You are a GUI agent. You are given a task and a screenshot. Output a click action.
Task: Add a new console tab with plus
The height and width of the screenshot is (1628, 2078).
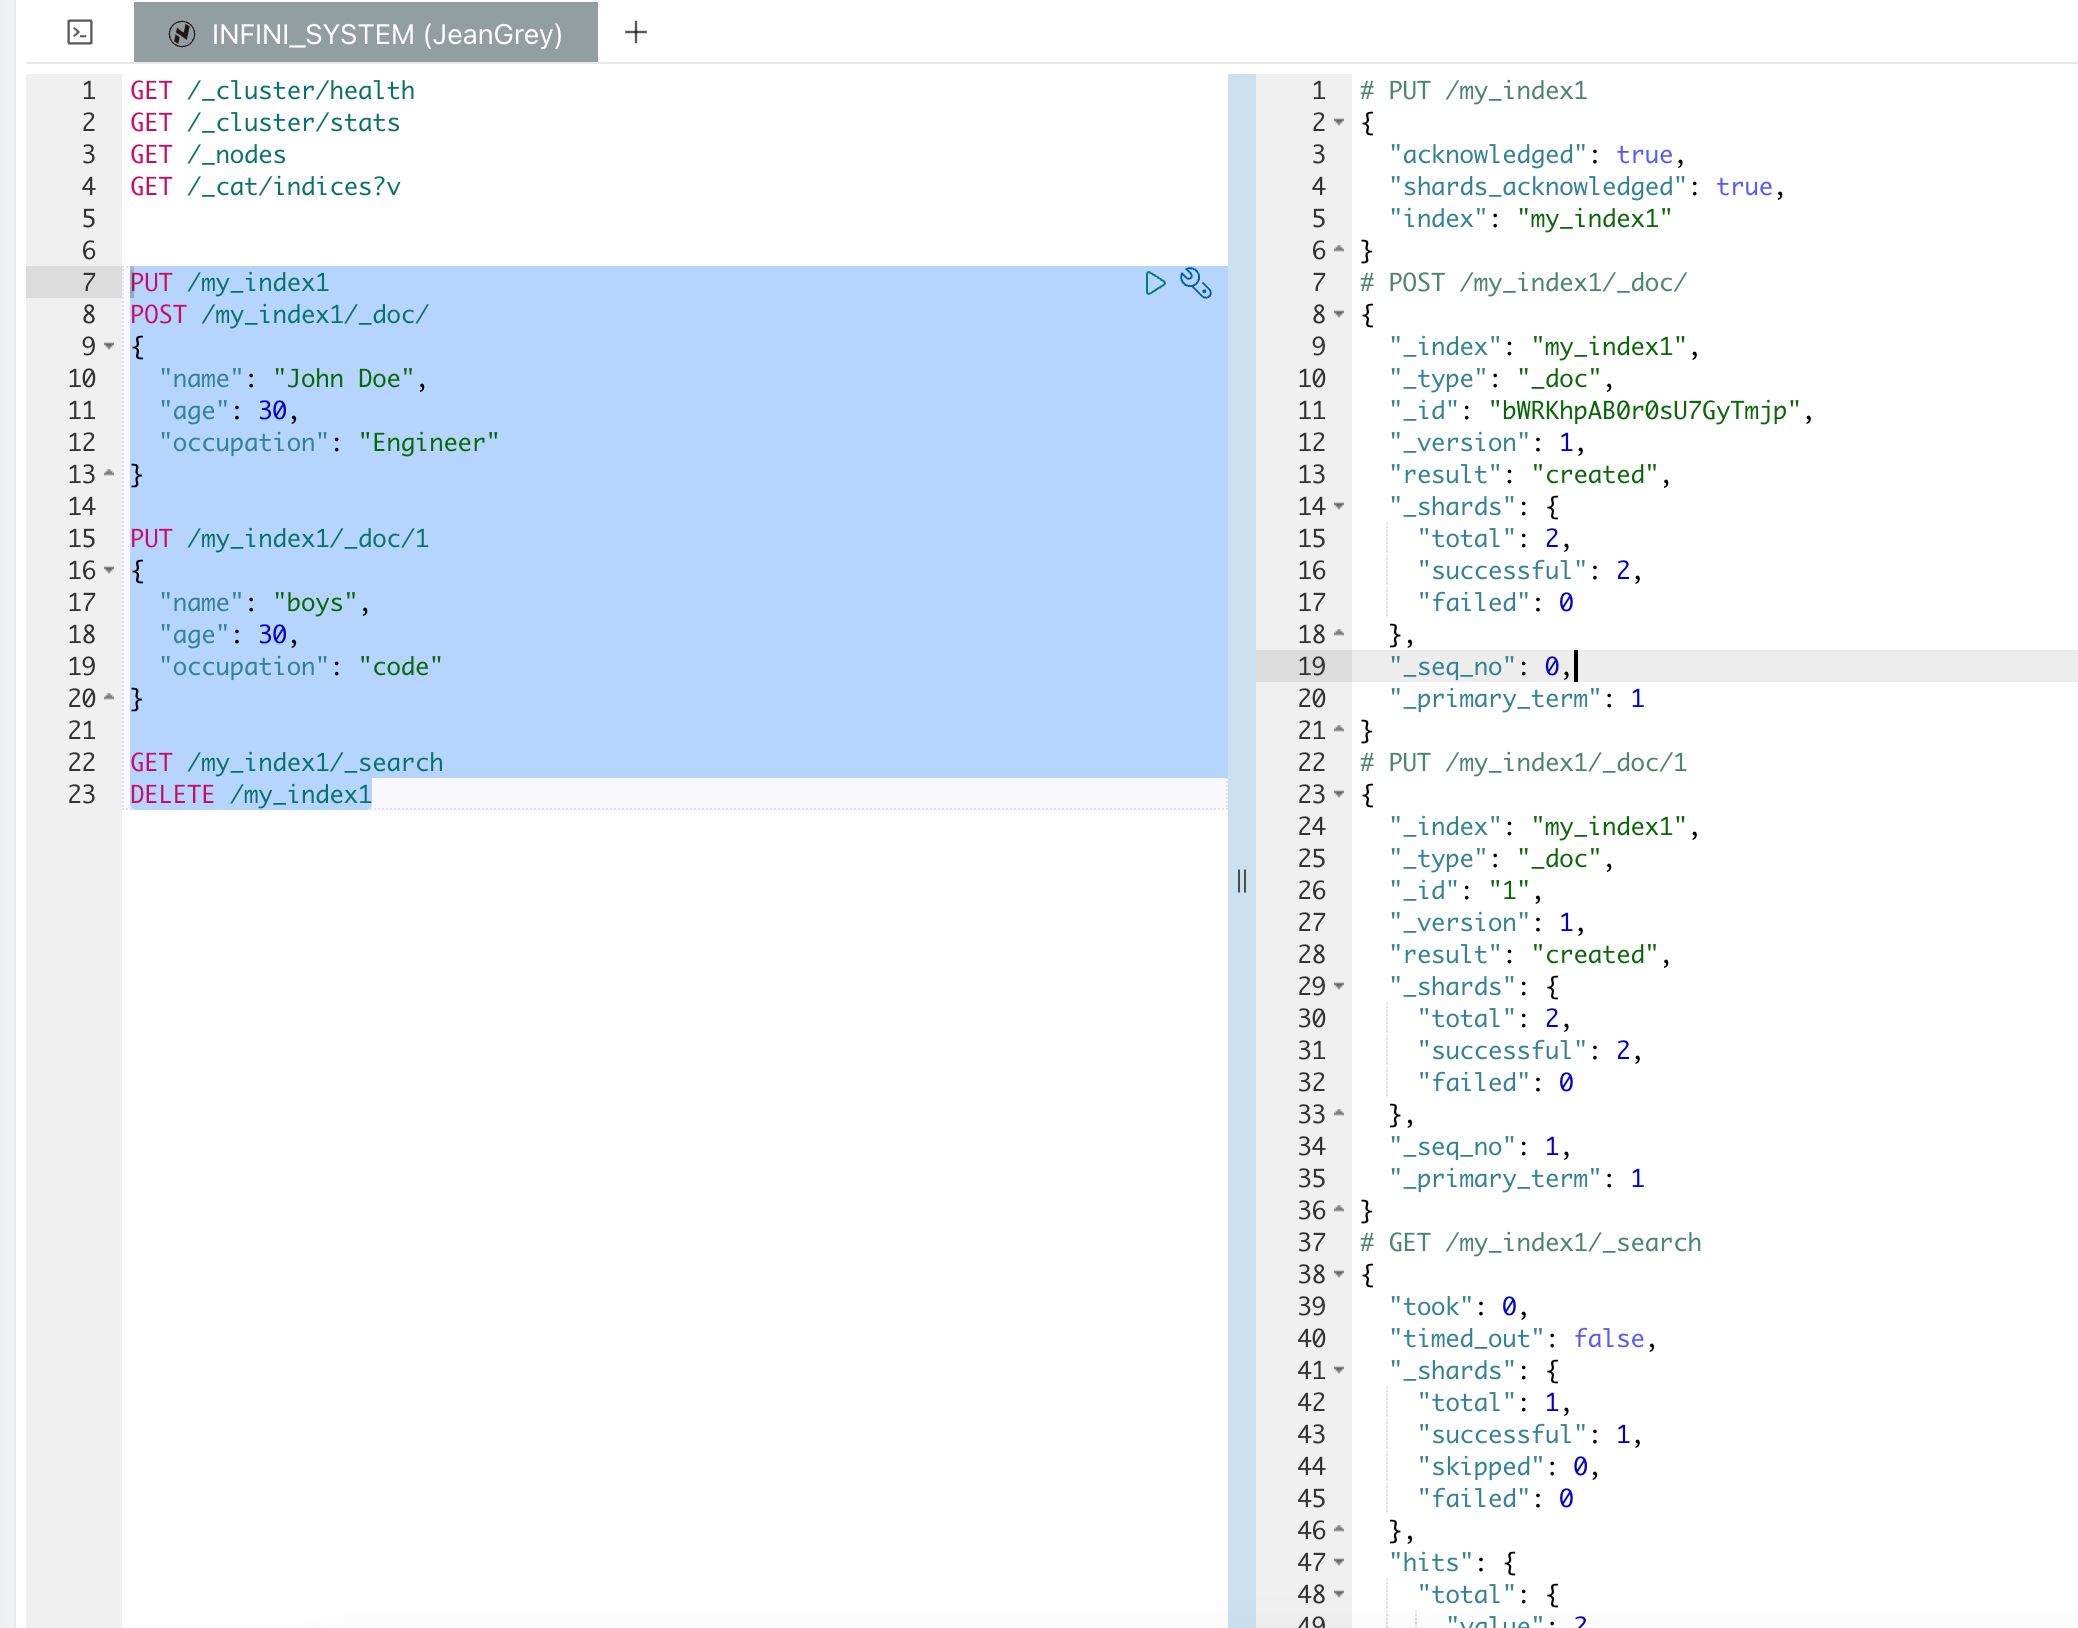(x=636, y=33)
